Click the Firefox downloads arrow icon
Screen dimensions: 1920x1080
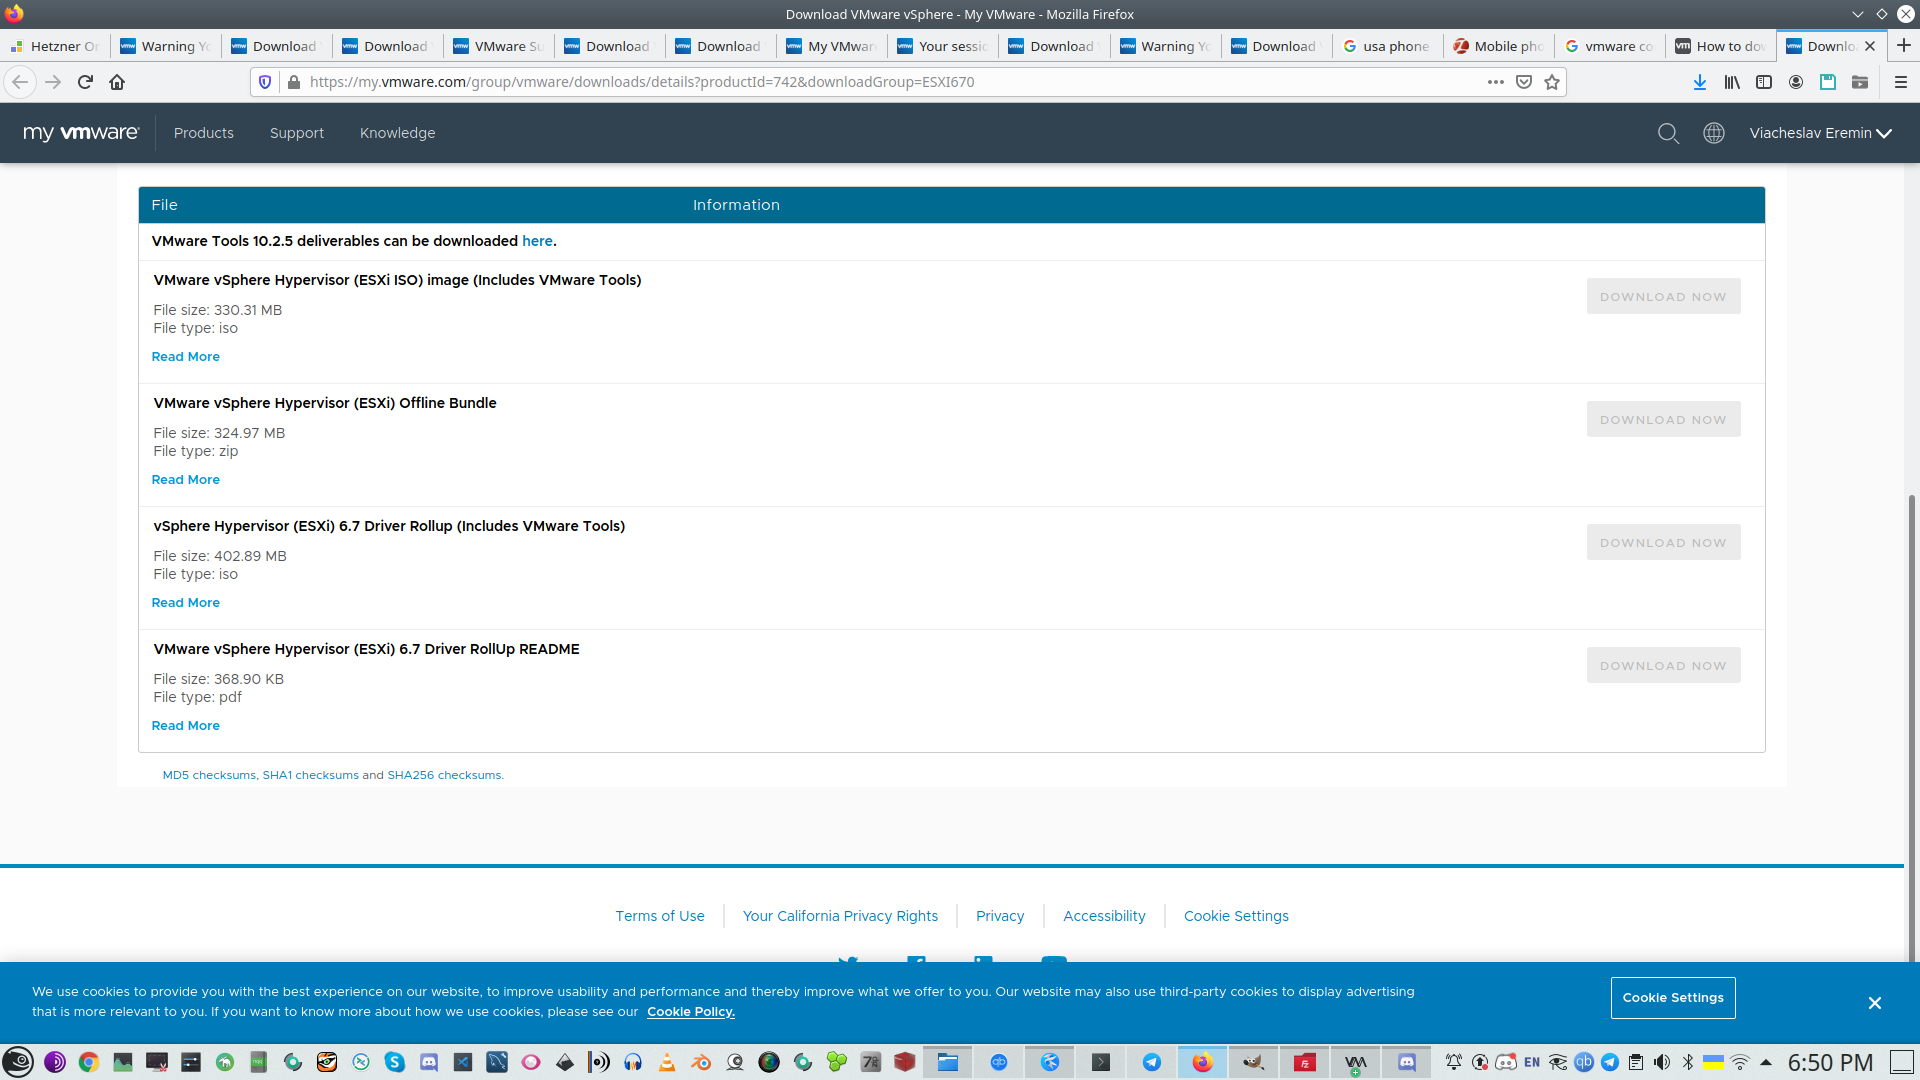coord(1699,82)
